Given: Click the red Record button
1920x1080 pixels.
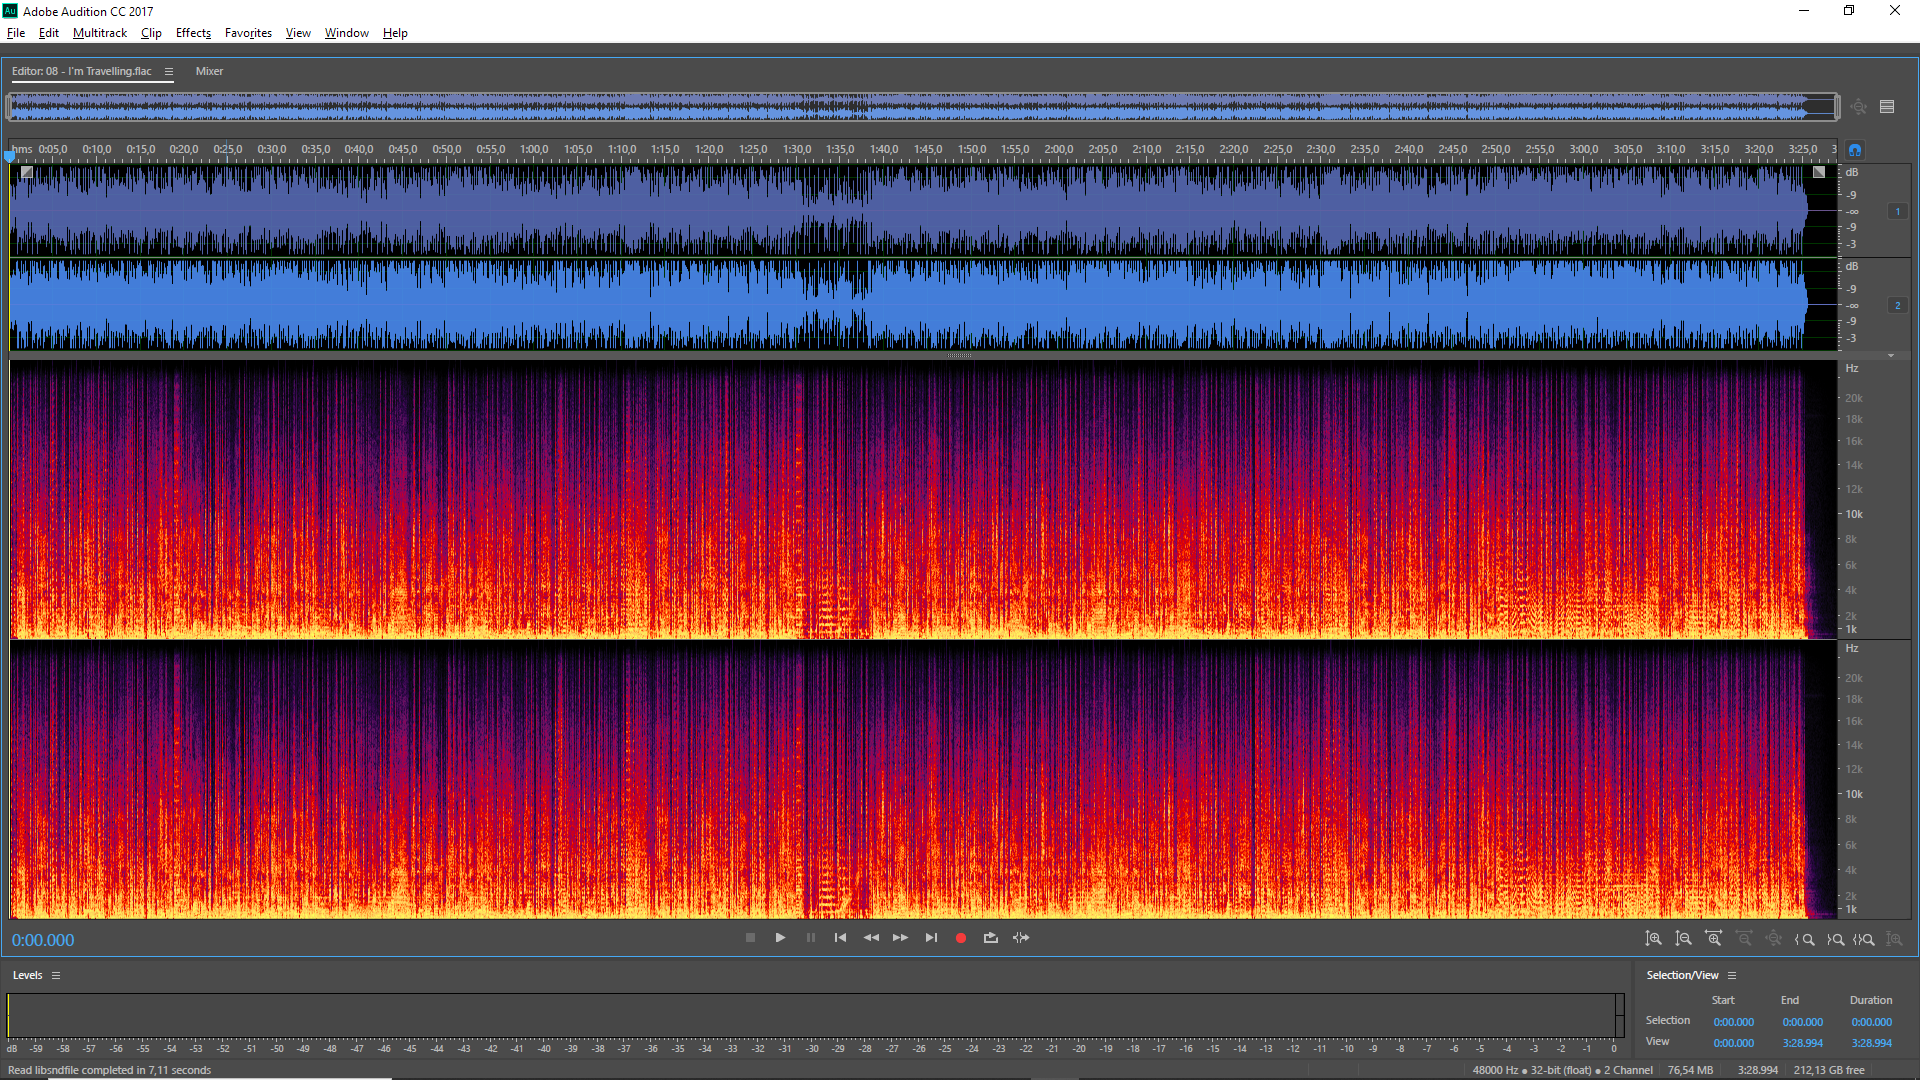Looking at the screenshot, I should click(x=961, y=938).
